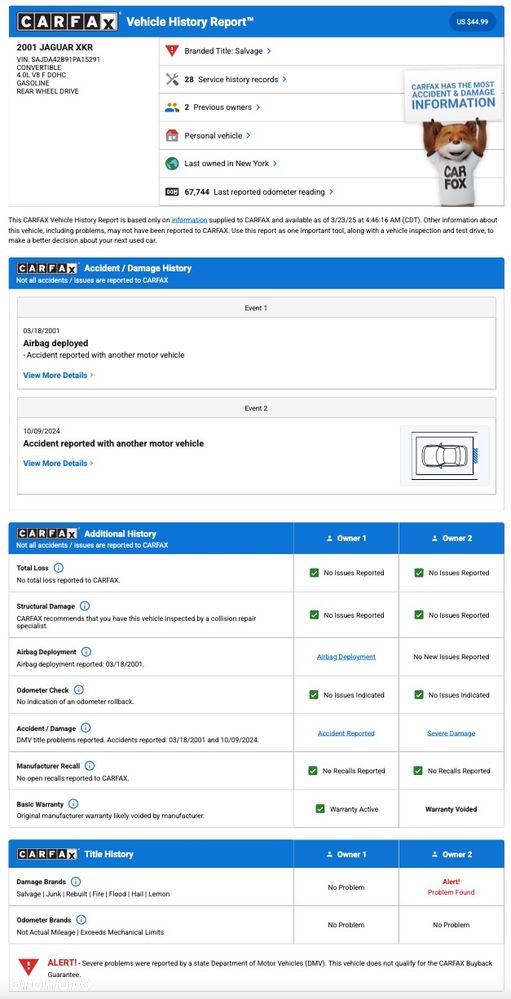
Task: Click the info icon next to Damage Brands
Action: [x=76, y=882]
